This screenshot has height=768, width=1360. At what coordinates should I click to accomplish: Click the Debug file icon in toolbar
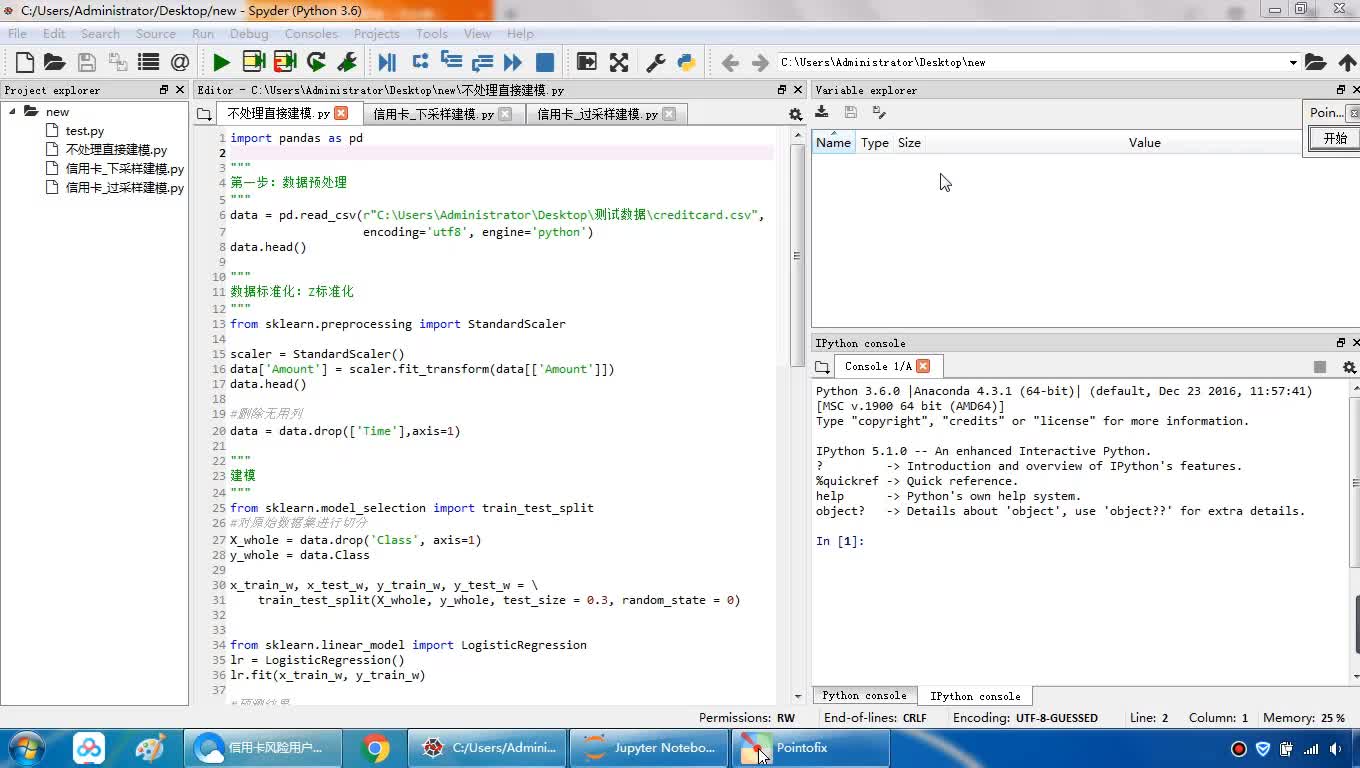387,62
